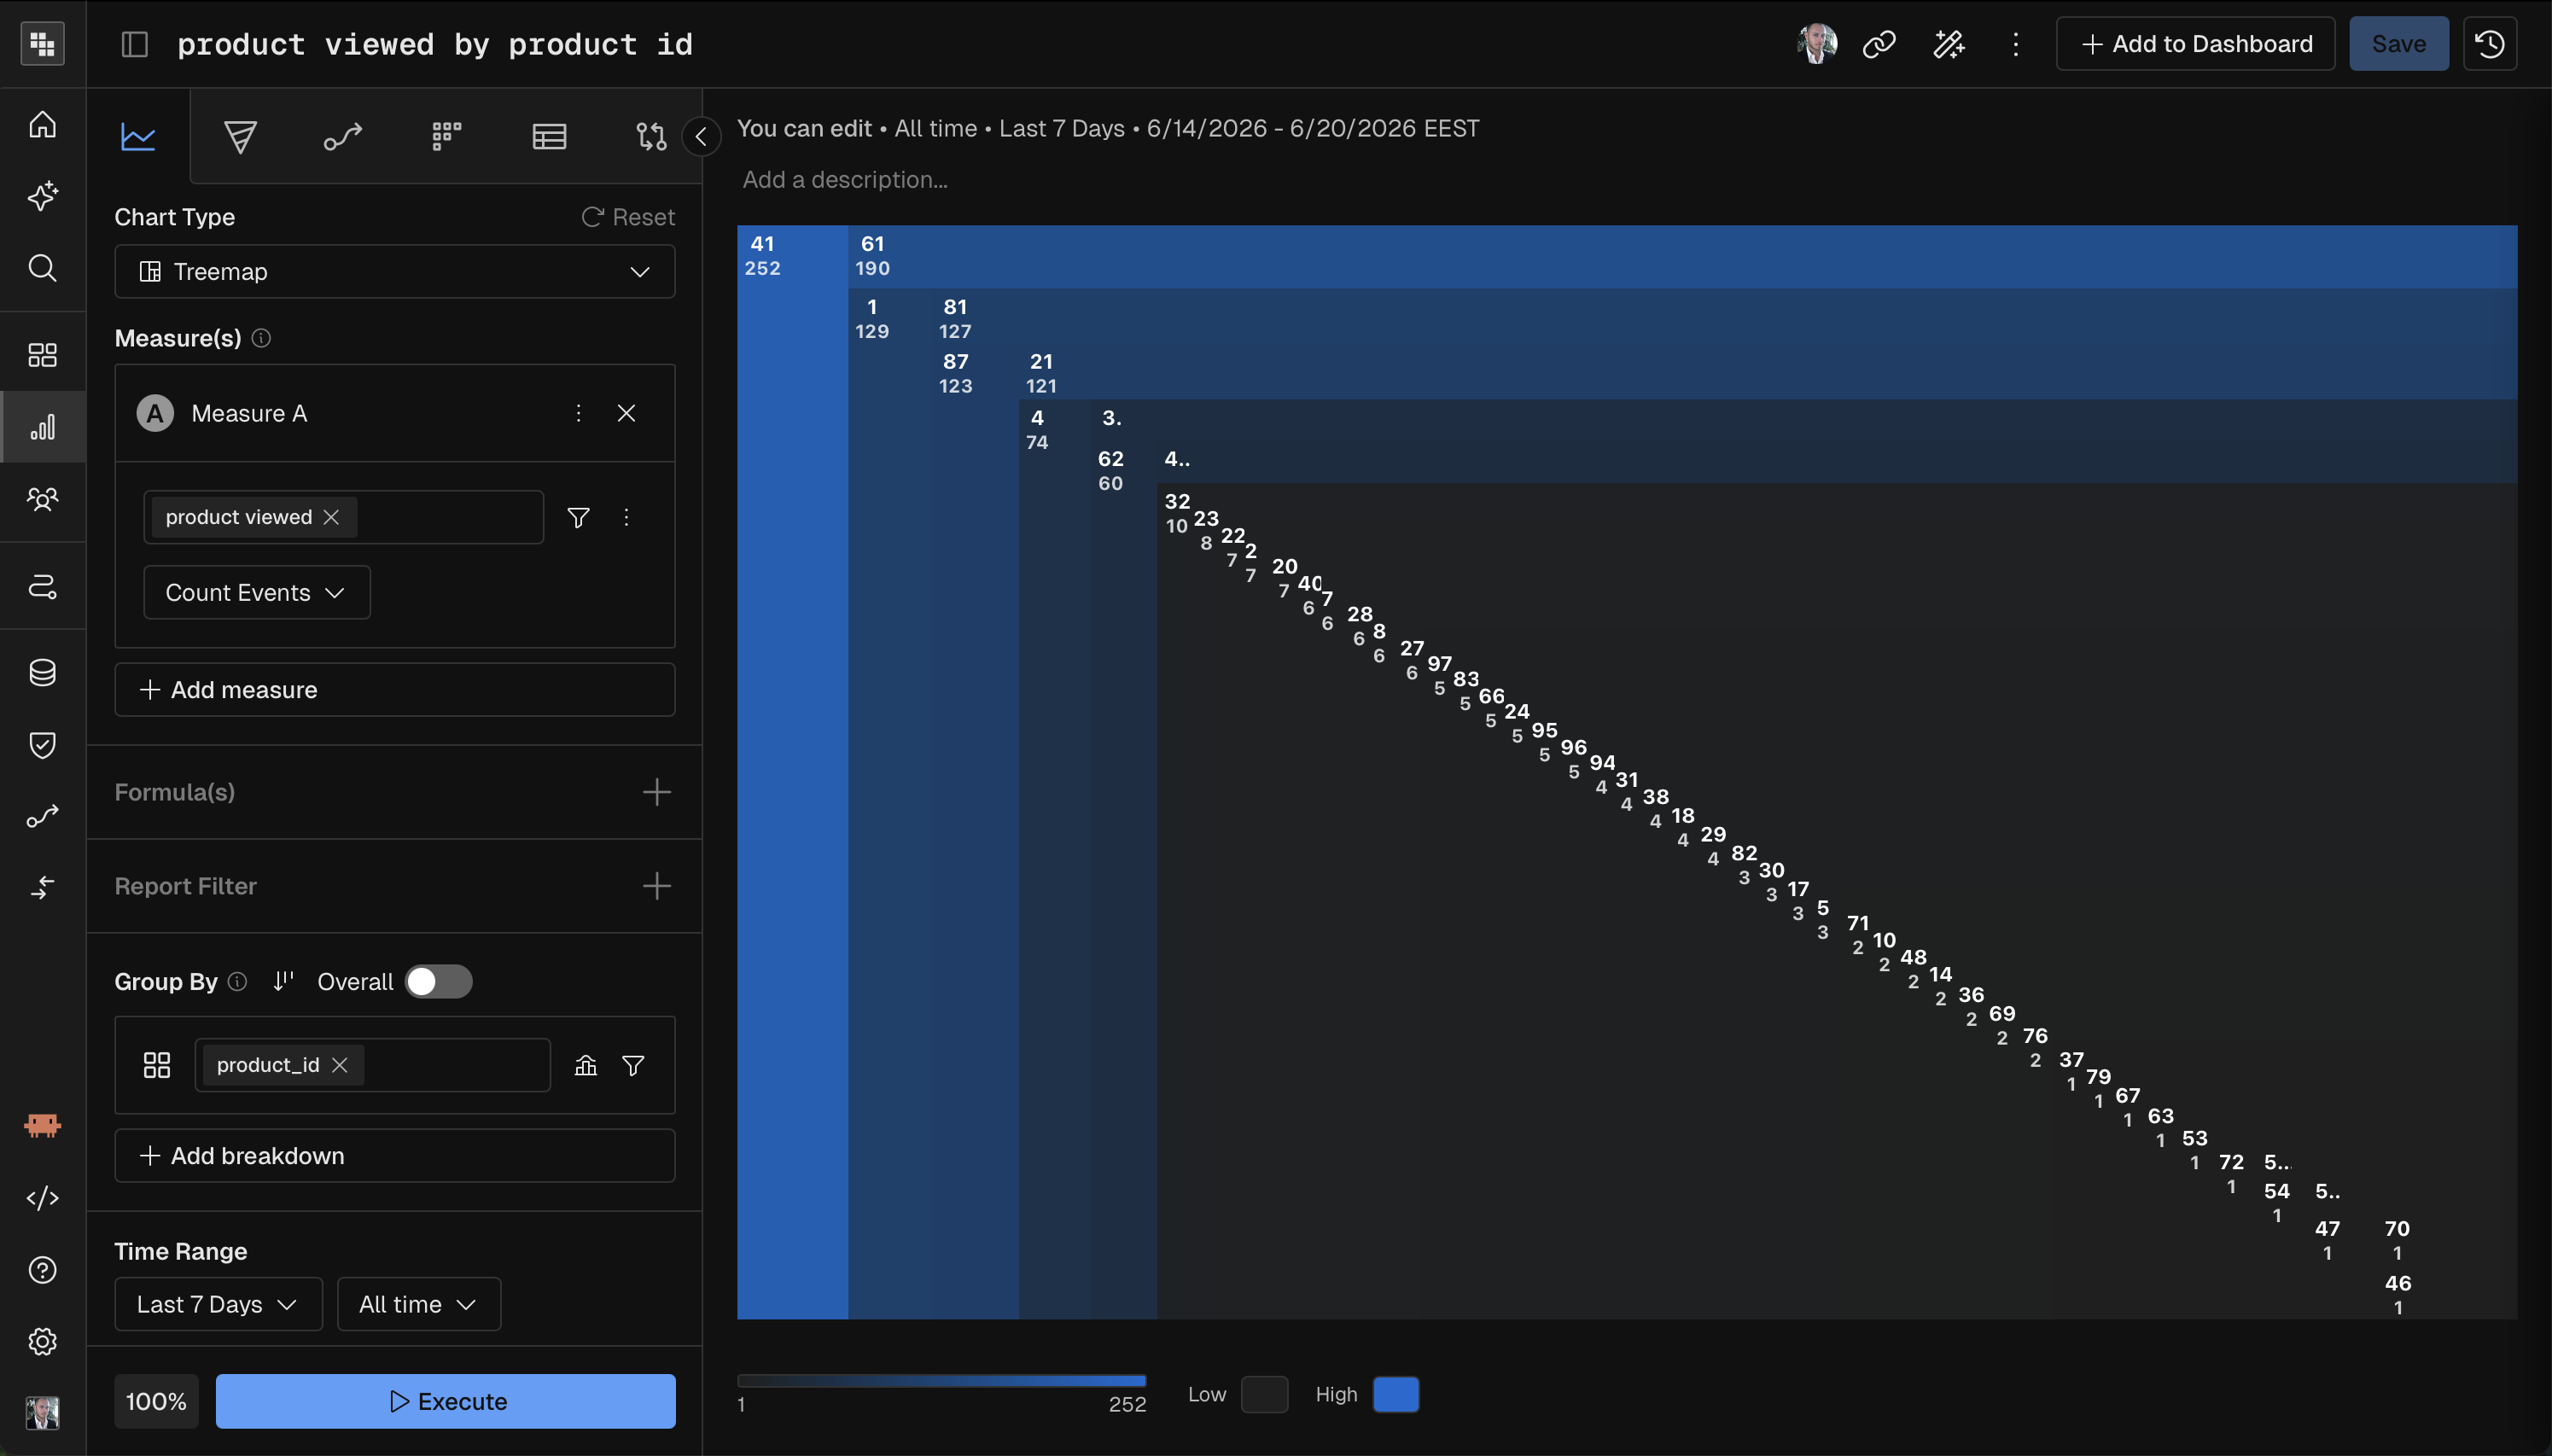This screenshot has width=2552, height=1456.
Task: Open Measure A three-dot options
Action: 578,413
